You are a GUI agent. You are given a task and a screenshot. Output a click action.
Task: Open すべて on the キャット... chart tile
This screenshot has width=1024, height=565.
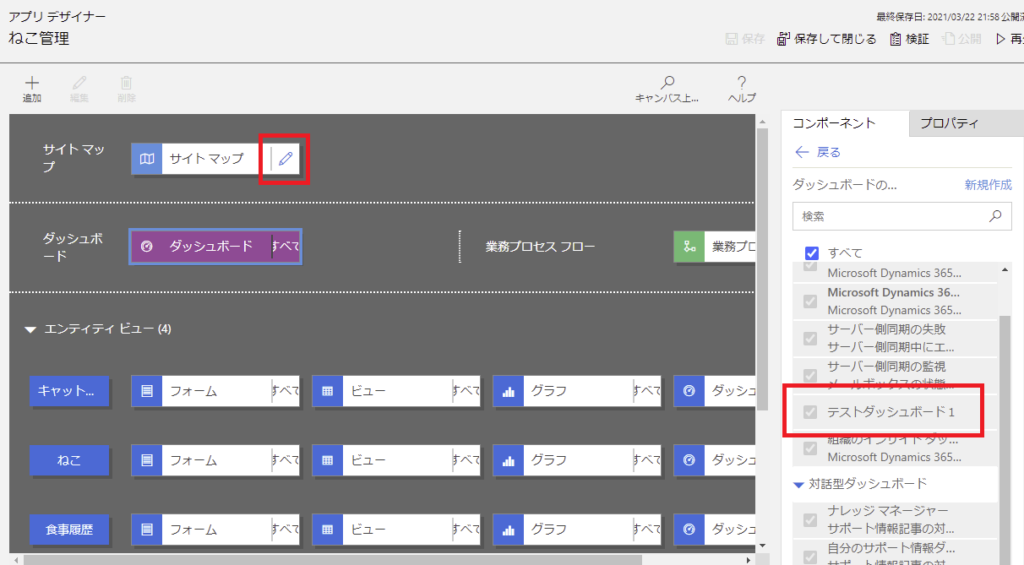[x=647, y=391]
